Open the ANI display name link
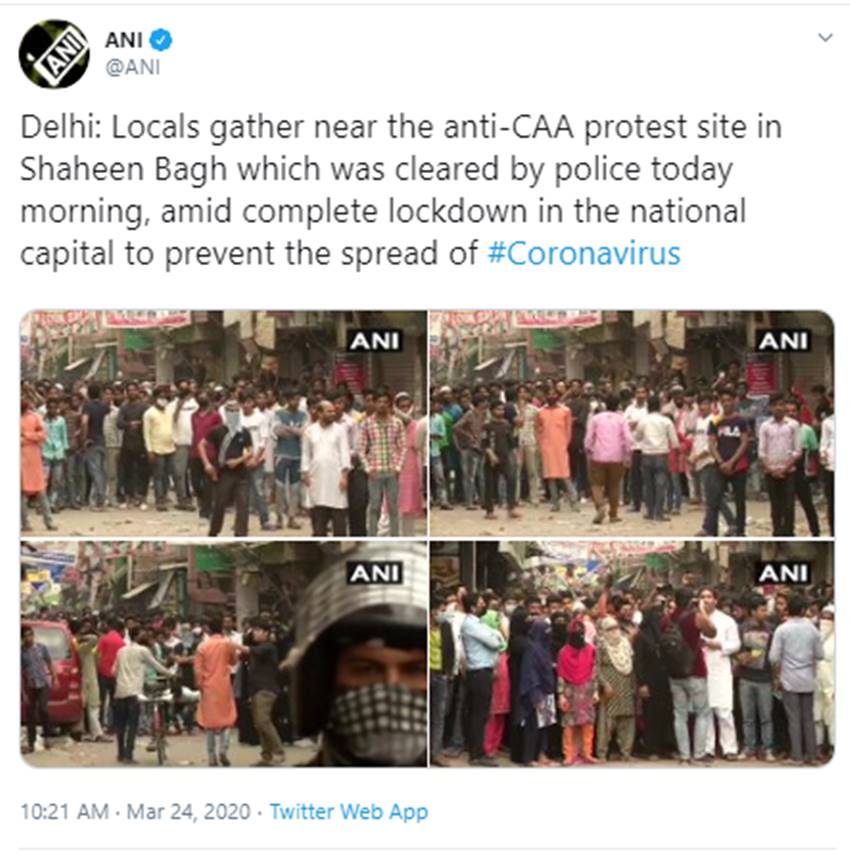The height and width of the screenshot is (856, 850). click(x=124, y=40)
